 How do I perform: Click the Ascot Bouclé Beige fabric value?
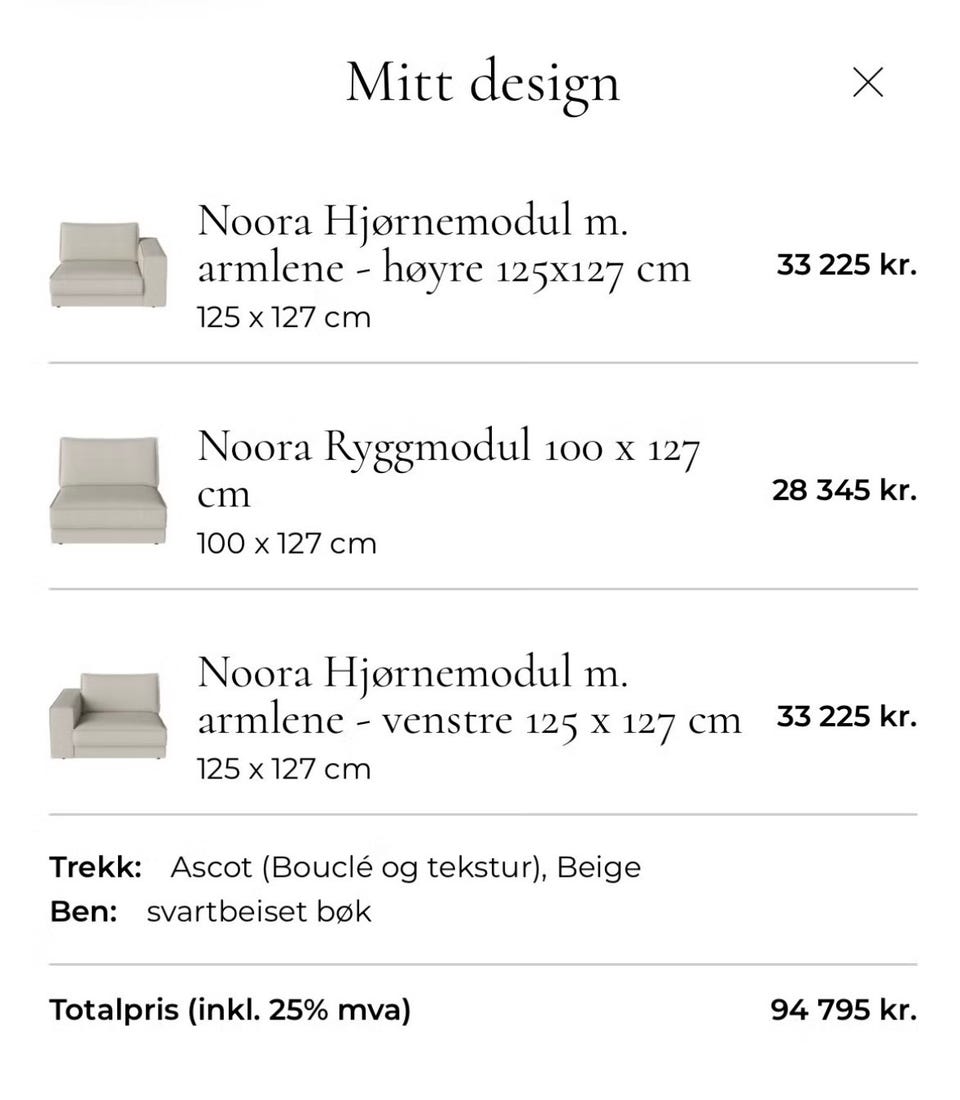[406, 868]
